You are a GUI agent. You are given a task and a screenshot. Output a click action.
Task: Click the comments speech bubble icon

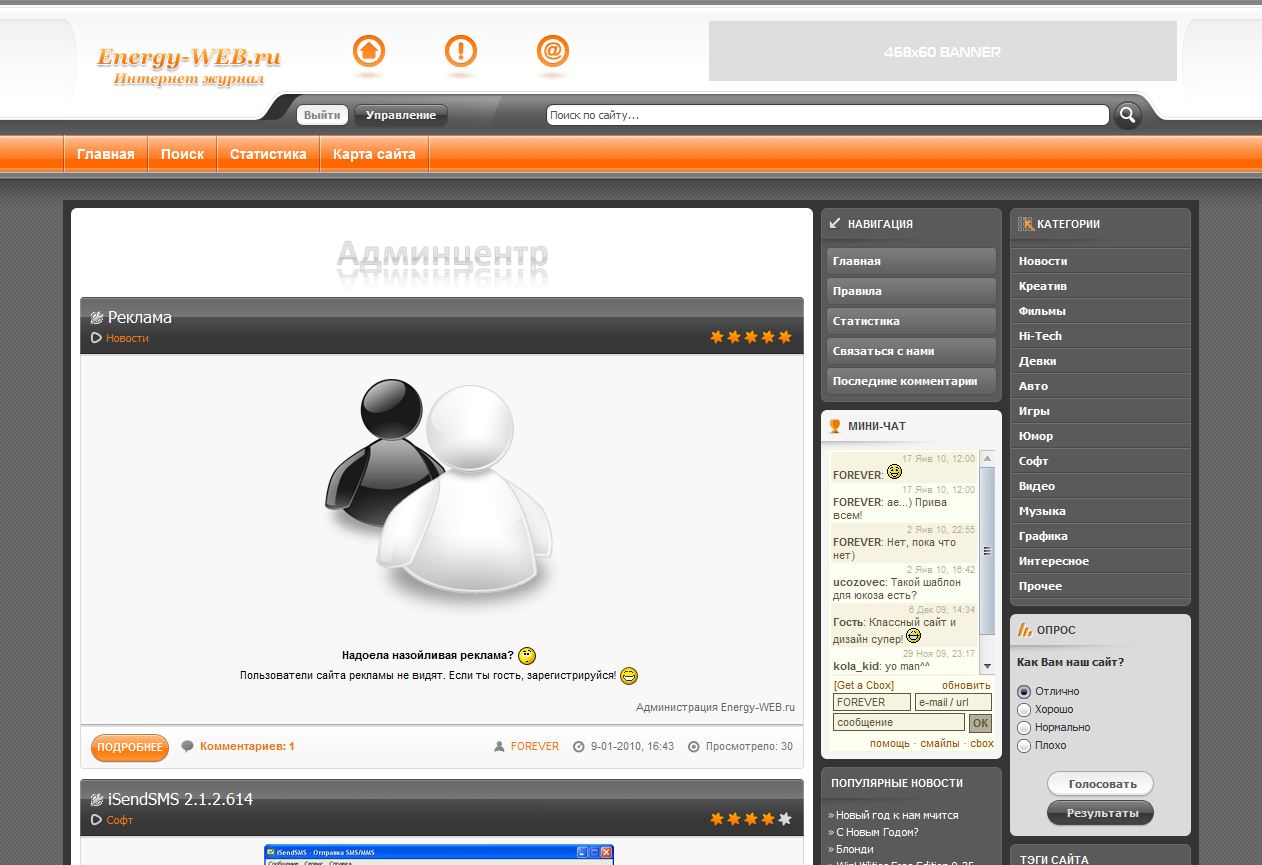(187, 746)
